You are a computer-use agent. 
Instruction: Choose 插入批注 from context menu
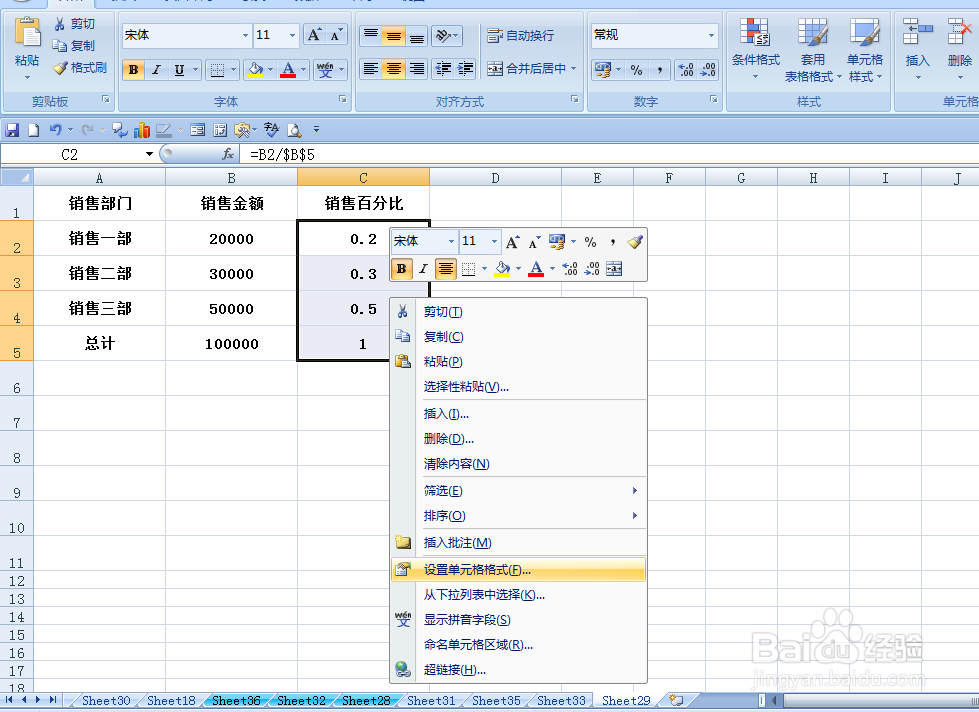[518, 543]
